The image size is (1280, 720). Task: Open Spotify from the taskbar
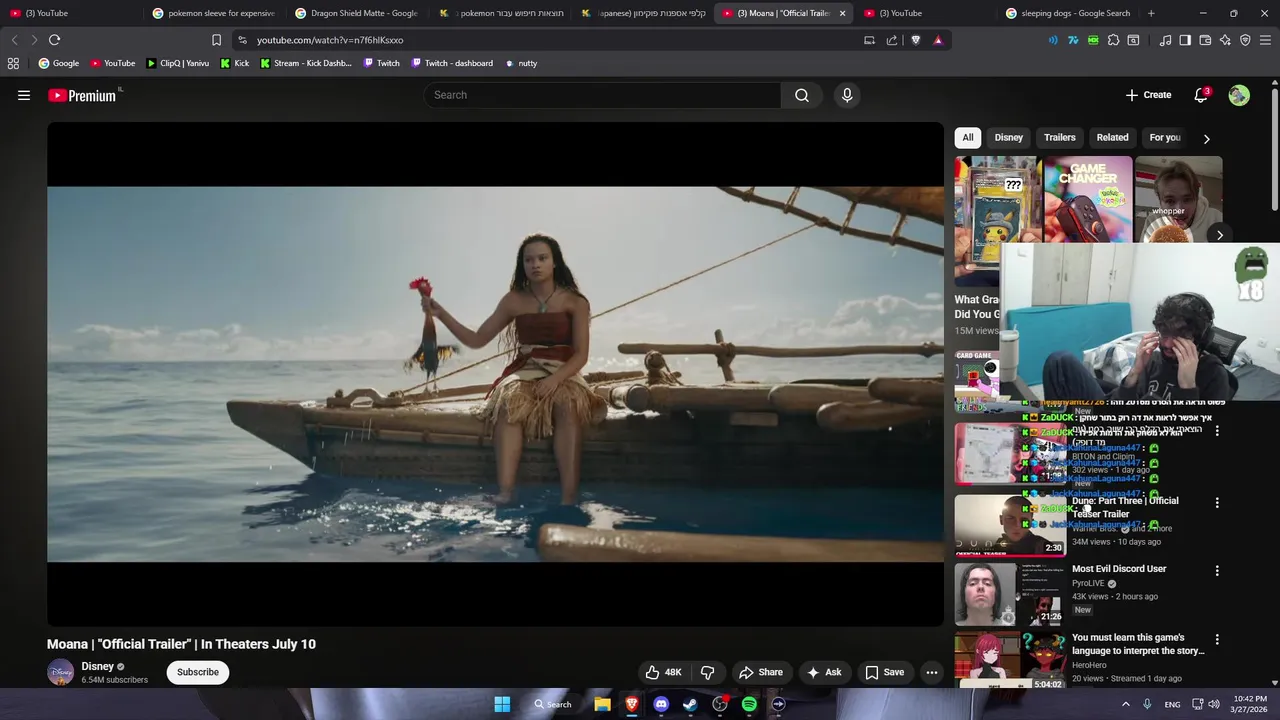click(x=749, y=704)
